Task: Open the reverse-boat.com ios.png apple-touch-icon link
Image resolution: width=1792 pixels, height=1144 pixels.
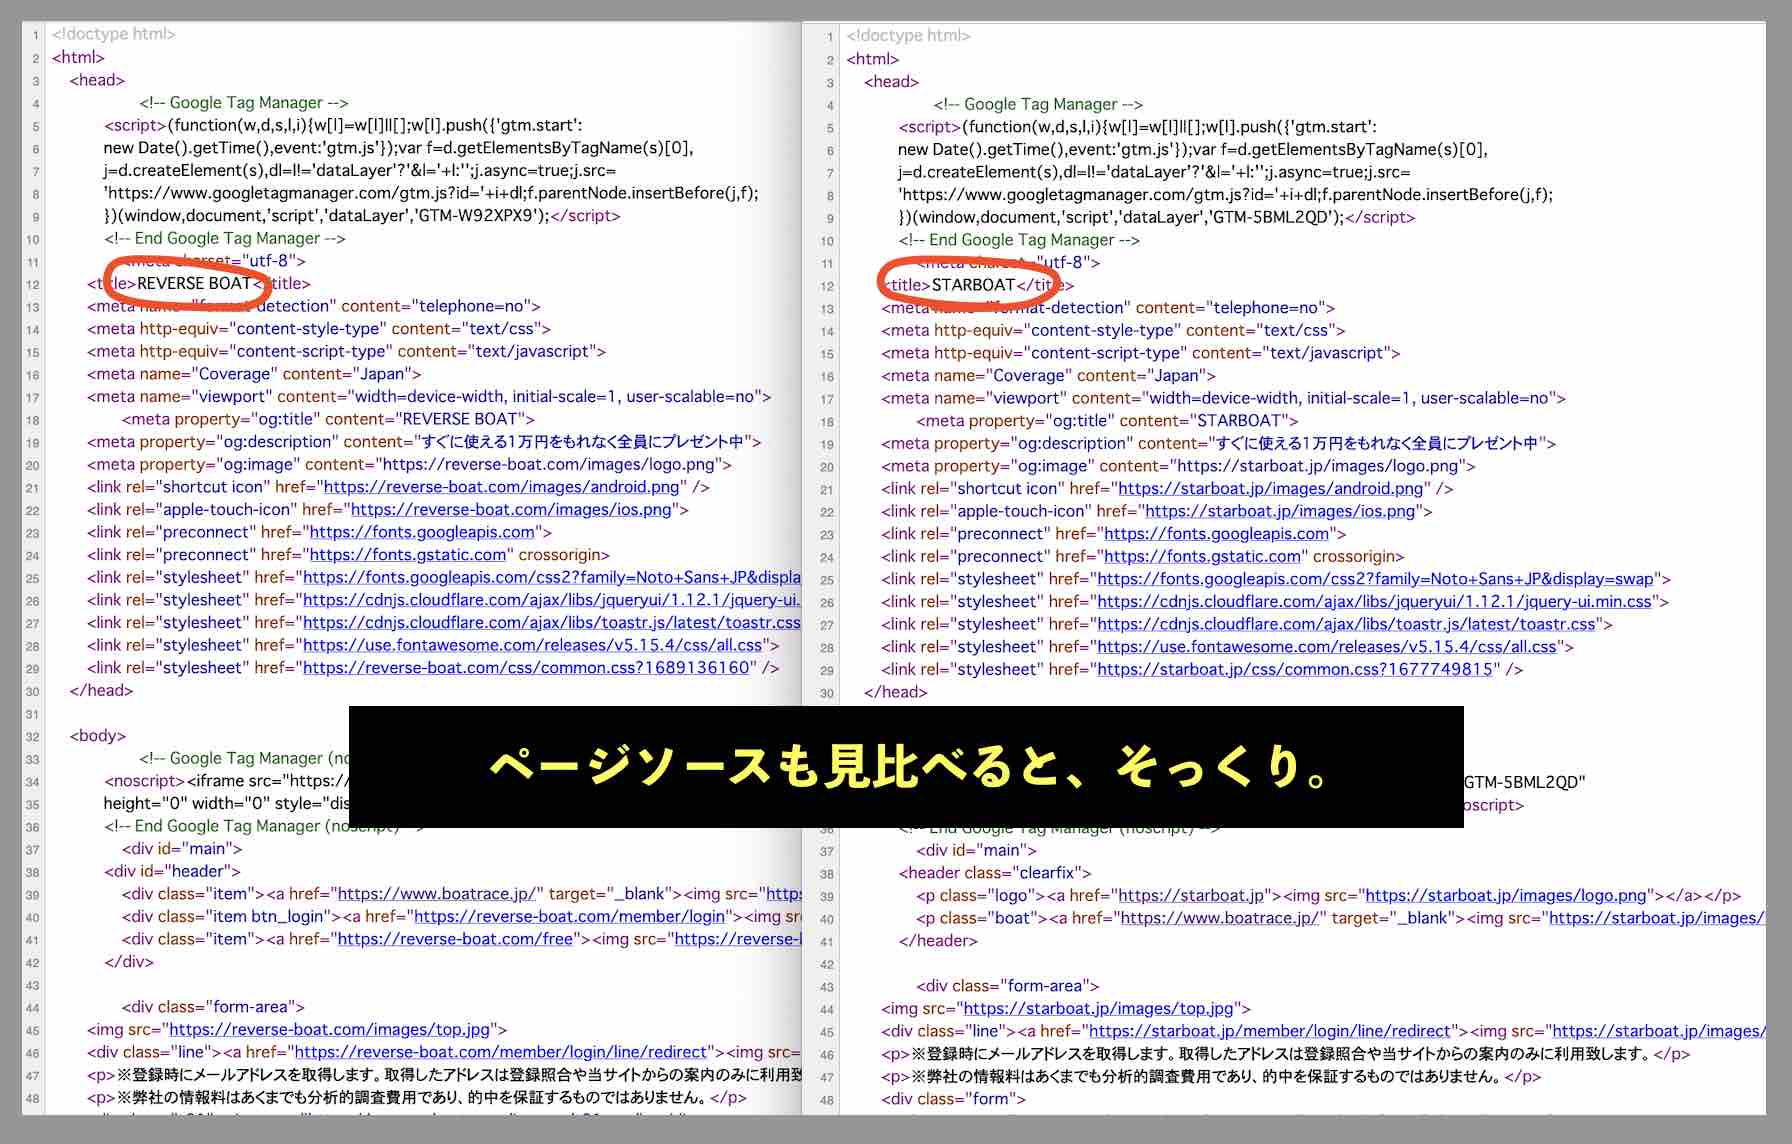Action: (x=509, y=509)
